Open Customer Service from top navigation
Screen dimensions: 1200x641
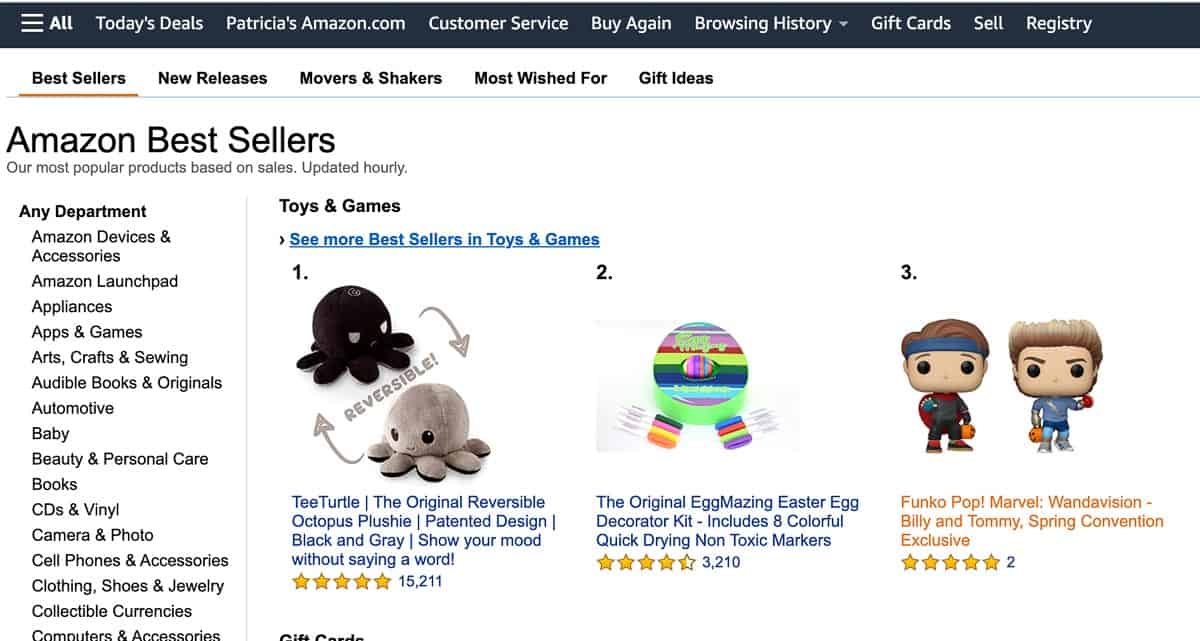[x=498, y=22]
